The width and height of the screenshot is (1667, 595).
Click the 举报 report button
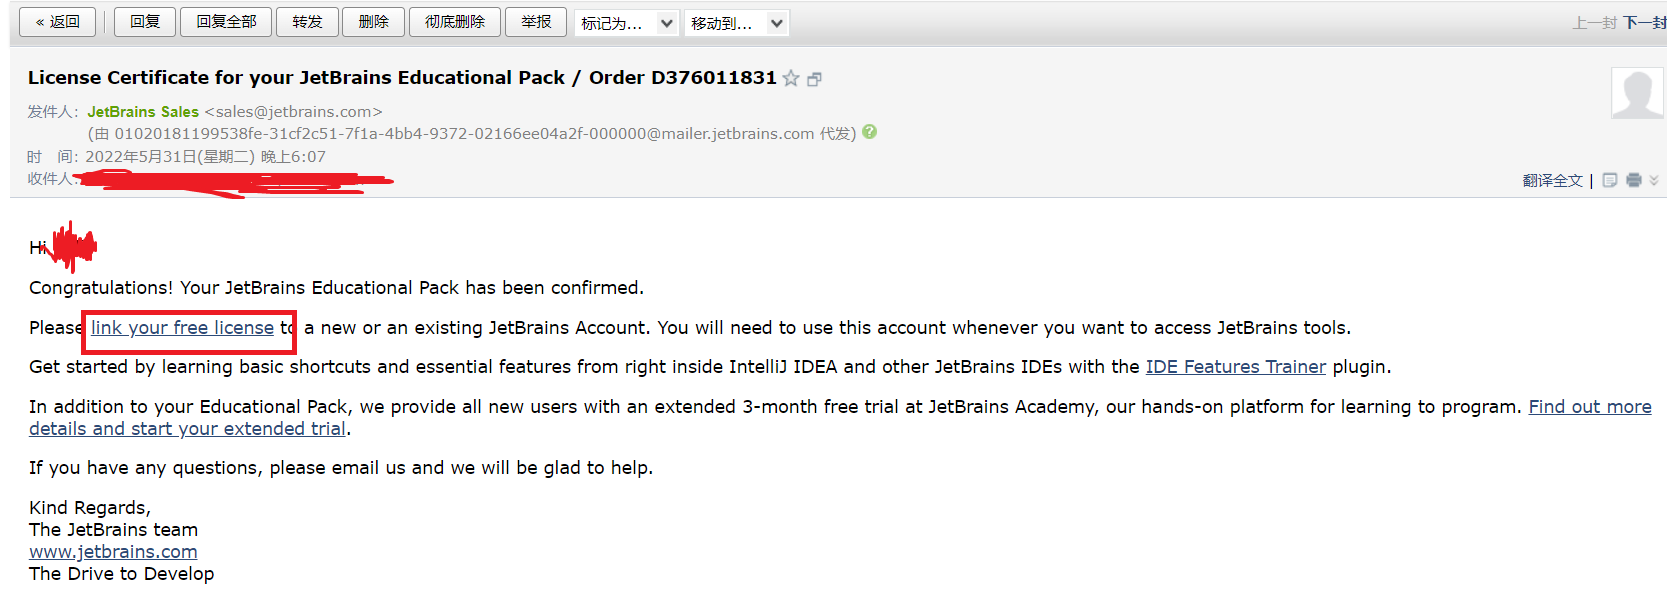click(x=536, y=22)
